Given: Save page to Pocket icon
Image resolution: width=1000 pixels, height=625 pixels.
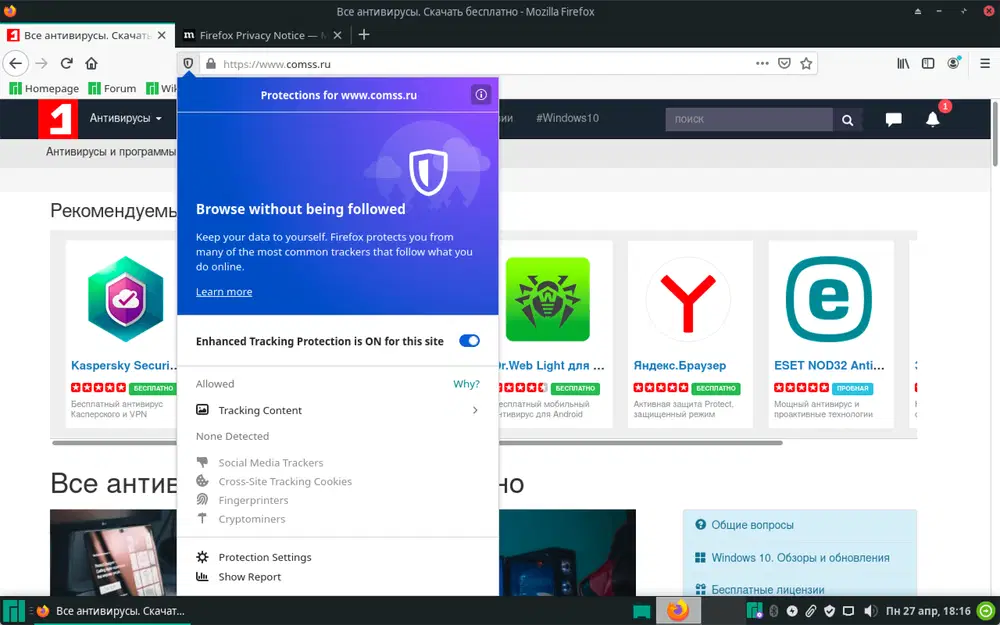Looking at the screenshot, I should click(784, 63).
